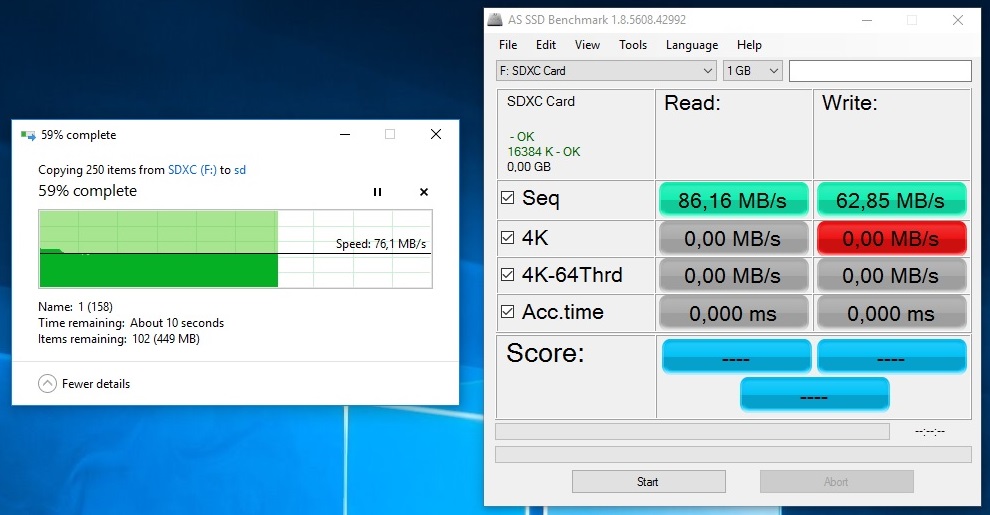Click the Time remaining: About 10 seconds text
990x515 pixels.
[131, 323]
